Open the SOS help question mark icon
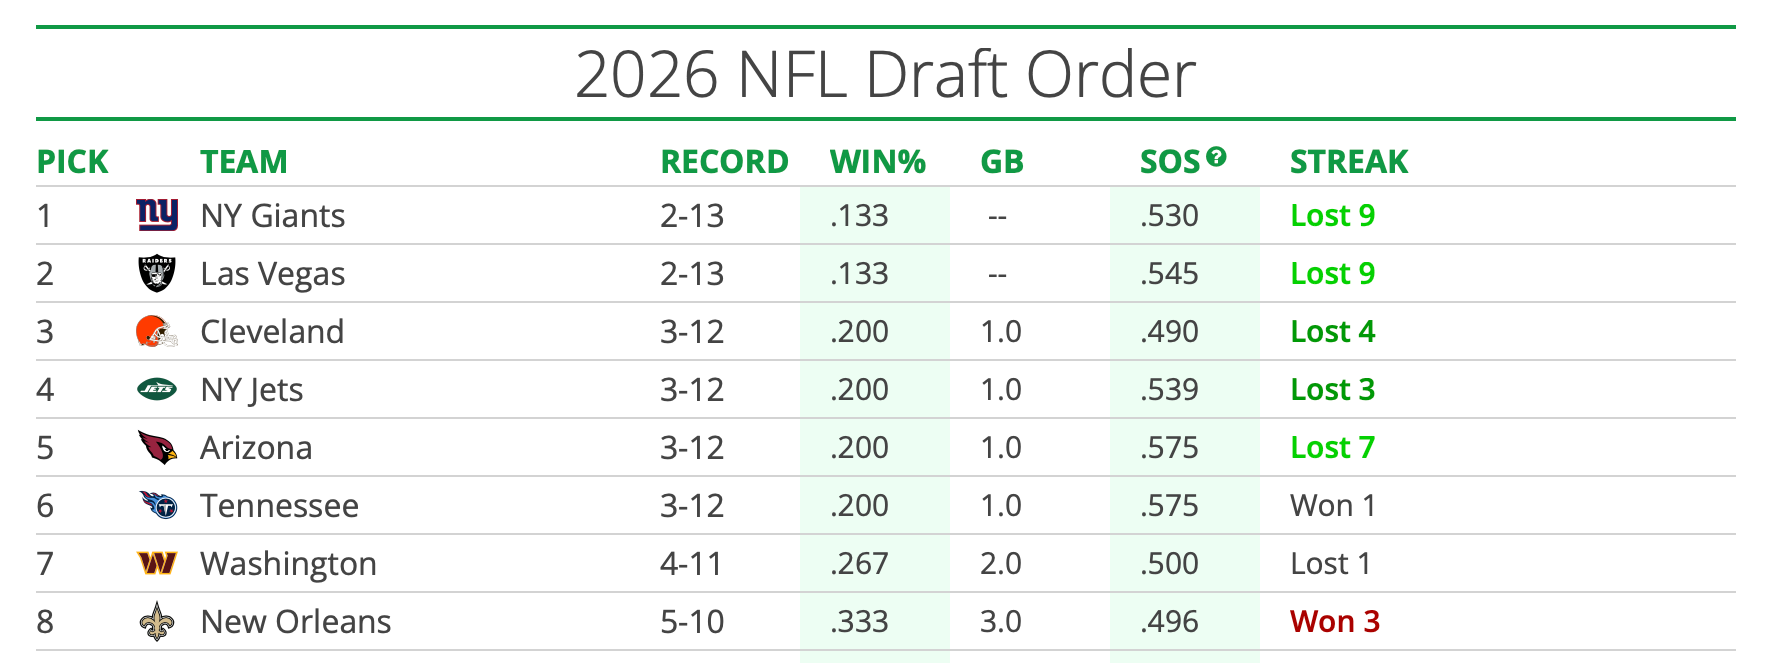The image size is (1767, 663). click(1216, 156)
